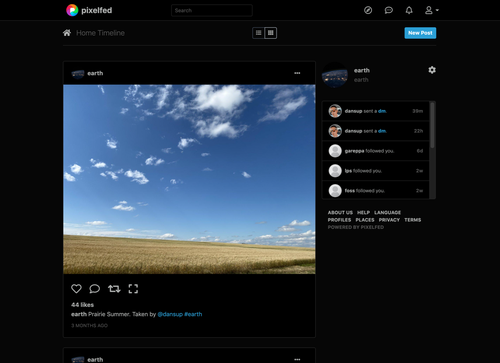This screenshot has width=500, height=363.
Task: Click the lps notification avatar
Action: tap(335, 171)
